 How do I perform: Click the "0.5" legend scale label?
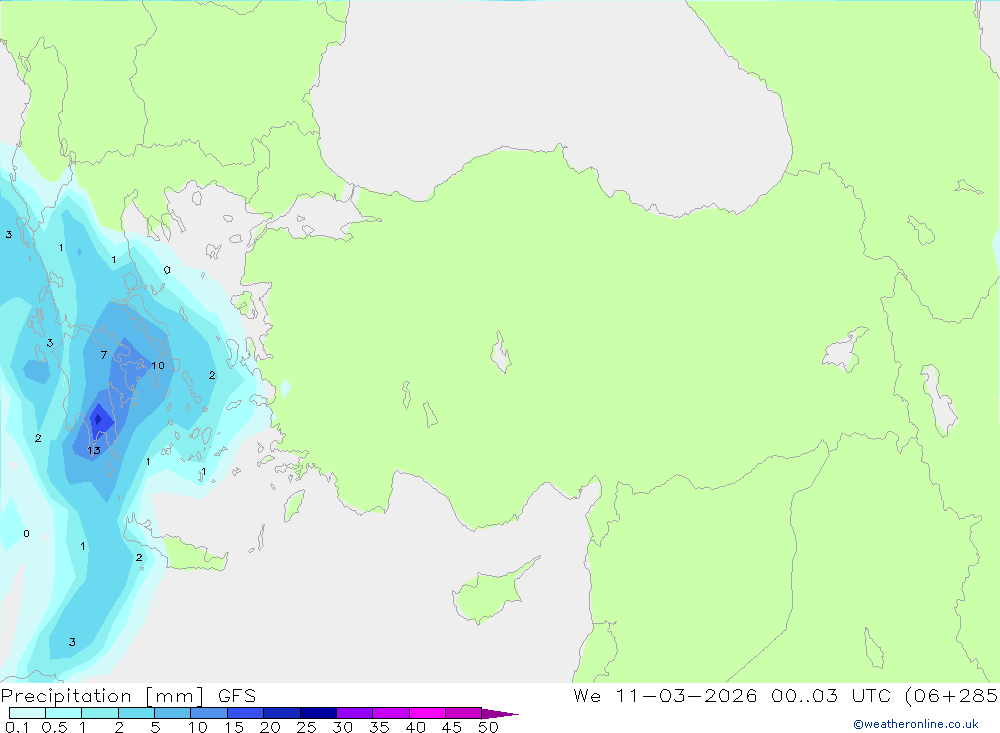(54, 727)
